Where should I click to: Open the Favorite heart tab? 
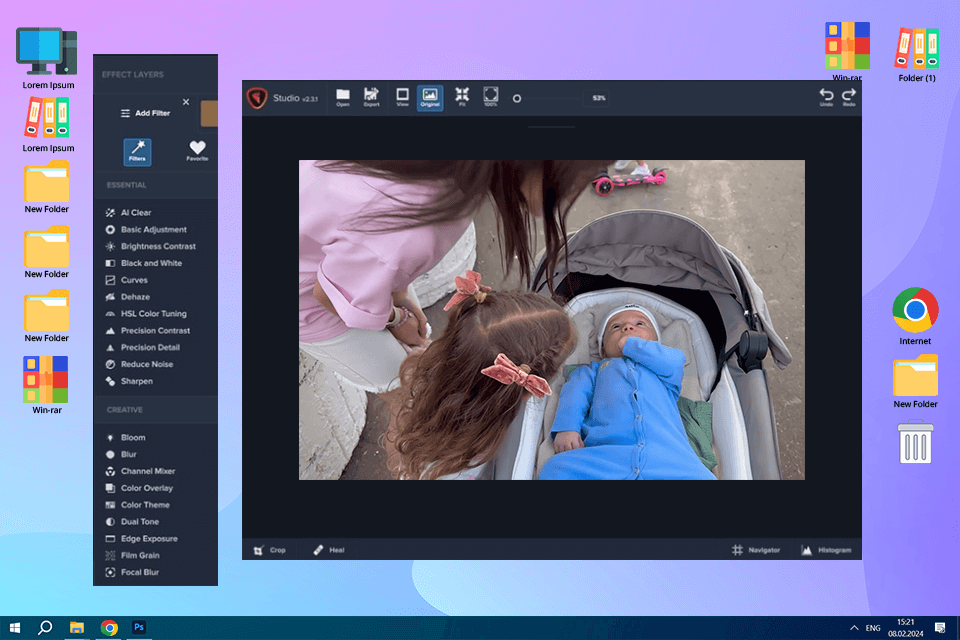(x=197, y=151)
